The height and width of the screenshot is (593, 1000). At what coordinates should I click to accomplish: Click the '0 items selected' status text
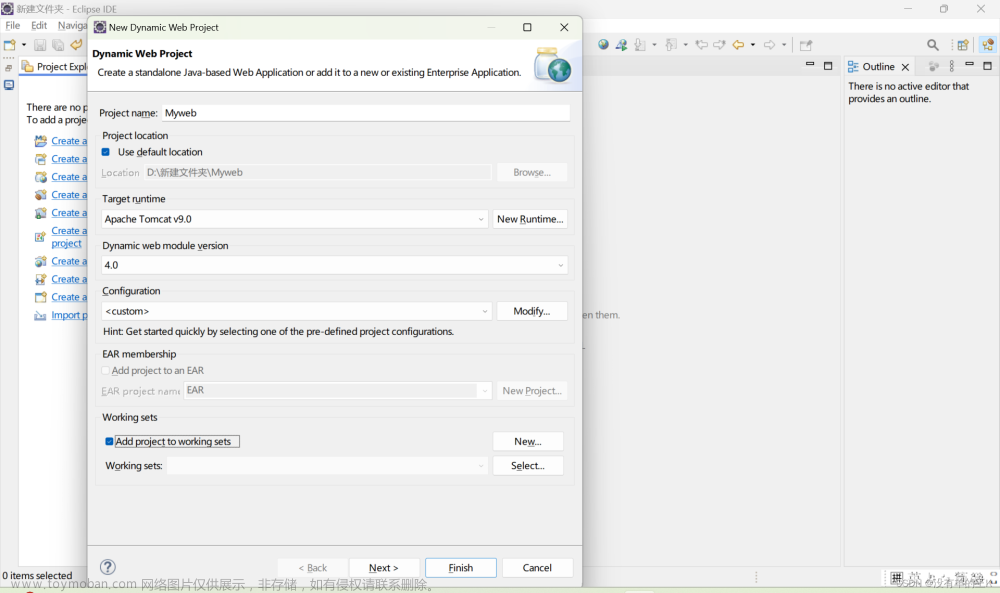click(x=38, y=575)
